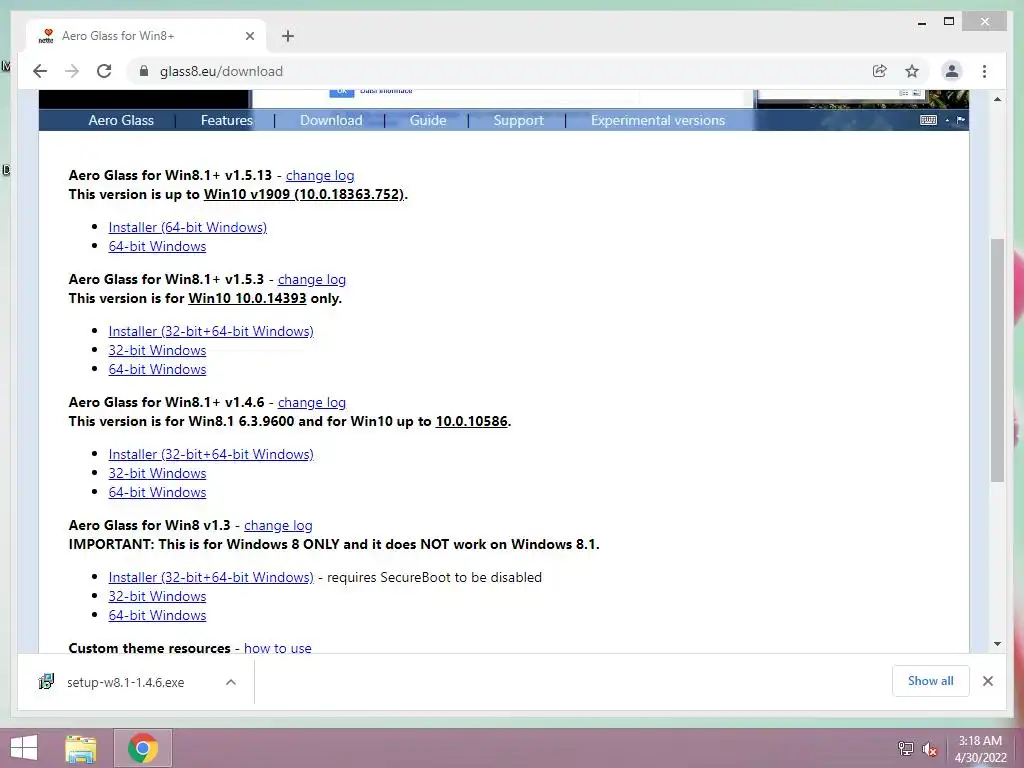The width and height of the screenshot is (1024, 768).
Task: Close the Aero Glass for Win8+ tab
Action: coord(249,36)
